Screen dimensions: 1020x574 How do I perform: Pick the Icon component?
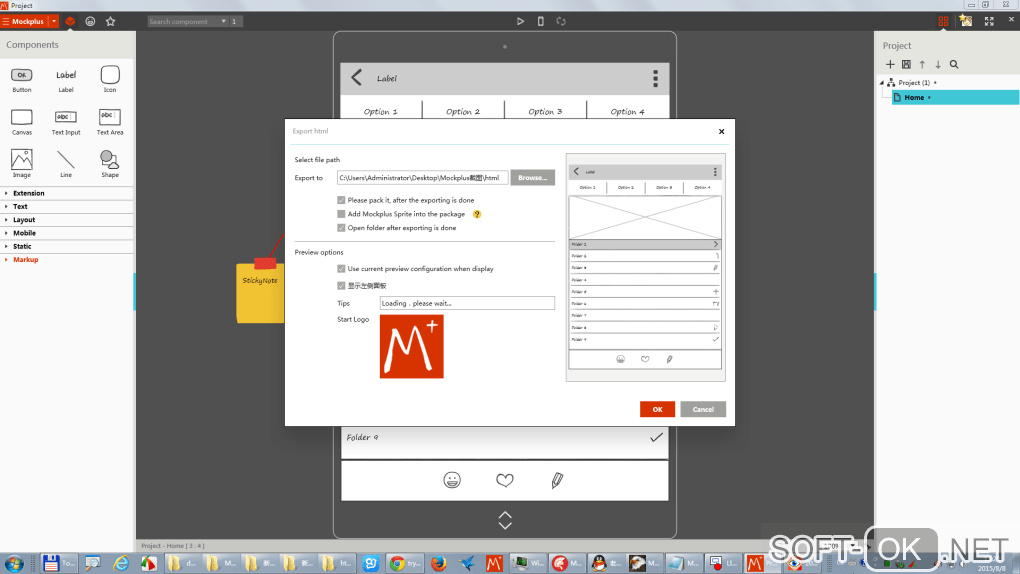(x=110, y=79)
